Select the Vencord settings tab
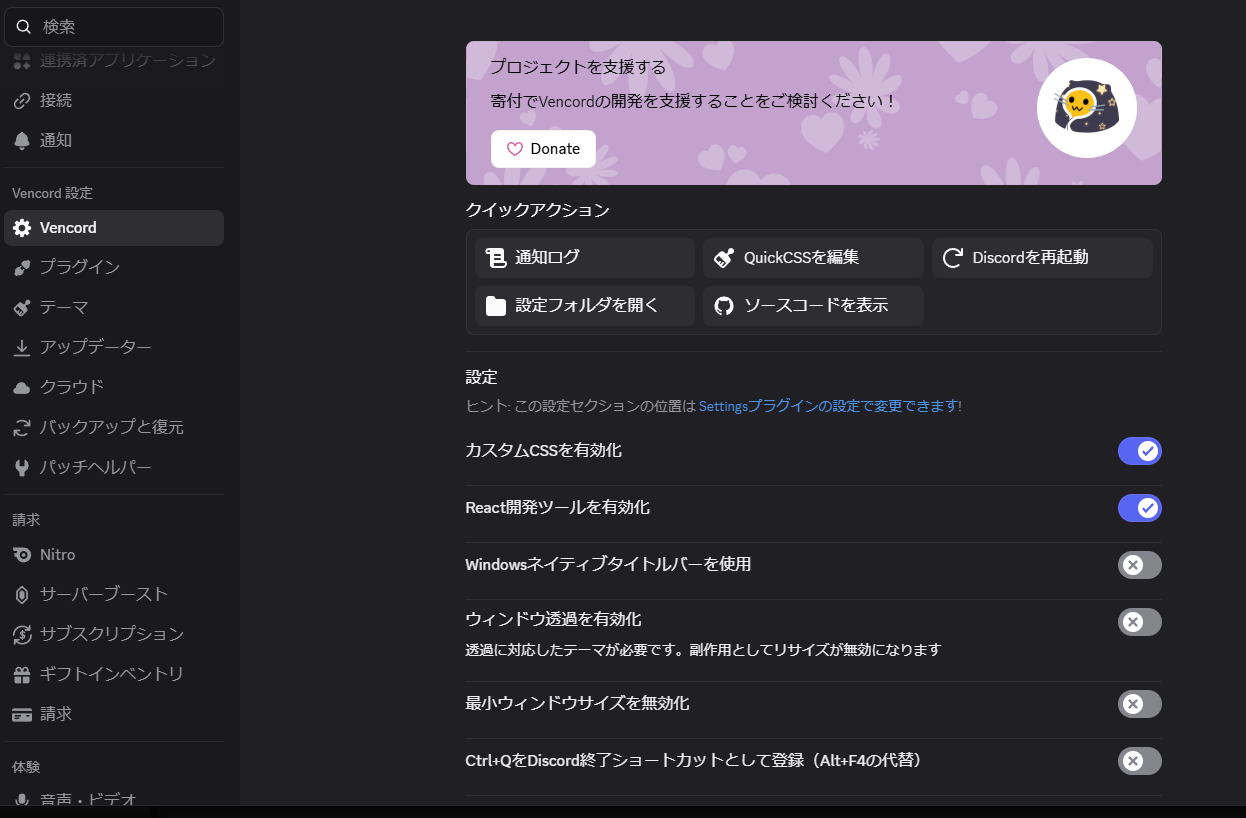 [114, 228]
